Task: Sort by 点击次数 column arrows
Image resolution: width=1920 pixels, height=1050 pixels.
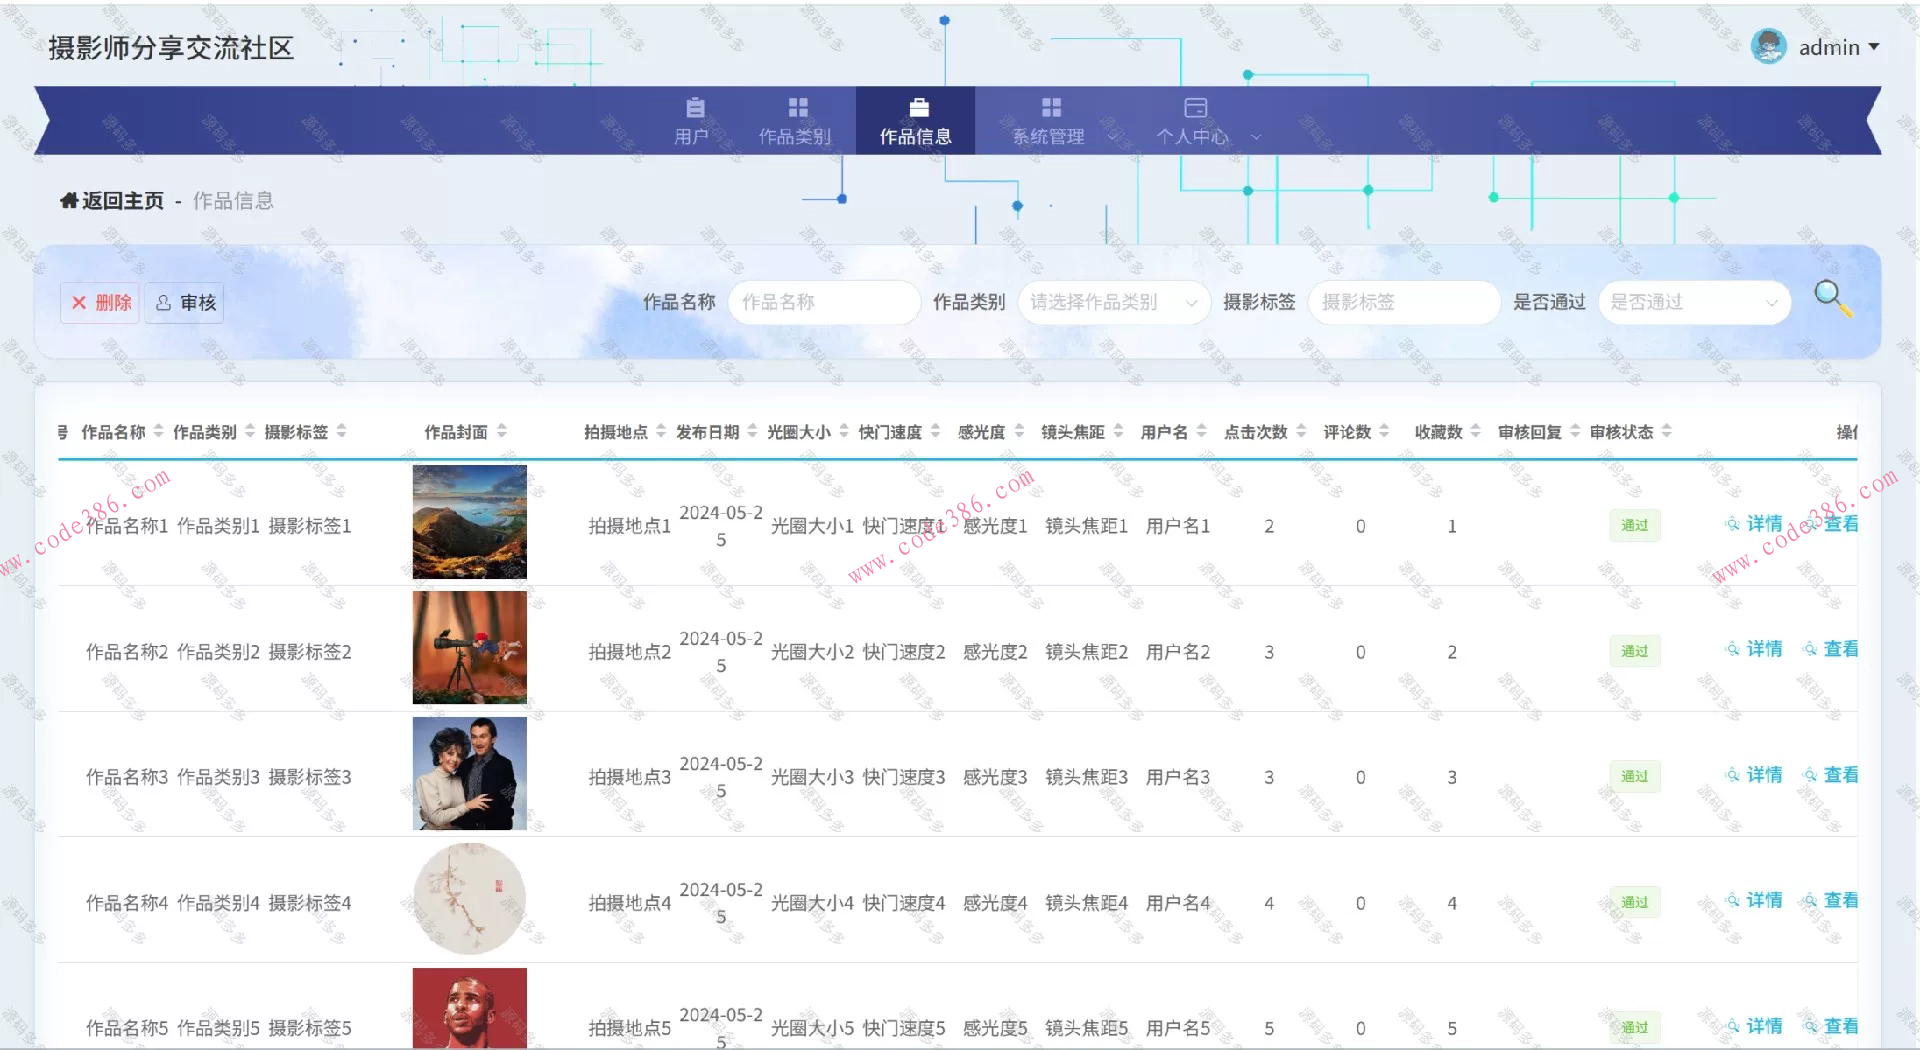Action: [1301, 432]
